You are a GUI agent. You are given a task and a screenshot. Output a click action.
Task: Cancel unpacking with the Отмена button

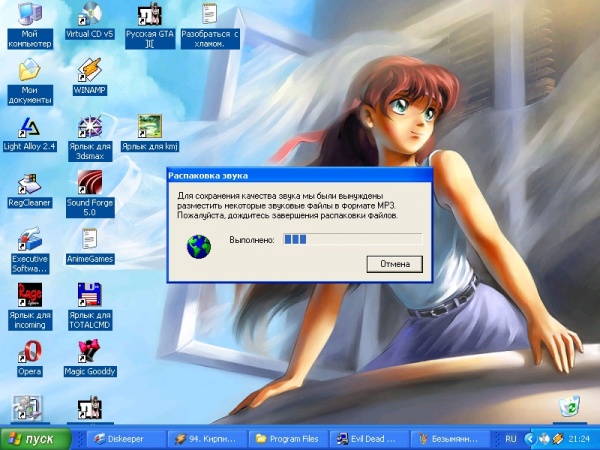[395, 264]
